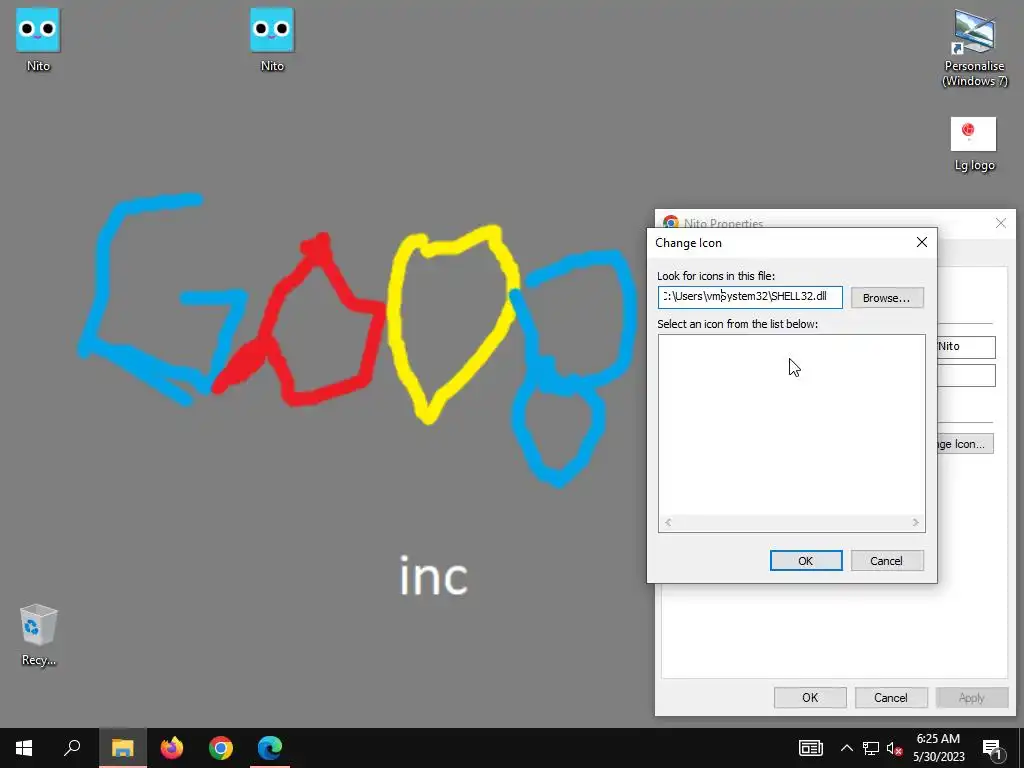Select the Recycle Bin icon

[x=39, y=634]
